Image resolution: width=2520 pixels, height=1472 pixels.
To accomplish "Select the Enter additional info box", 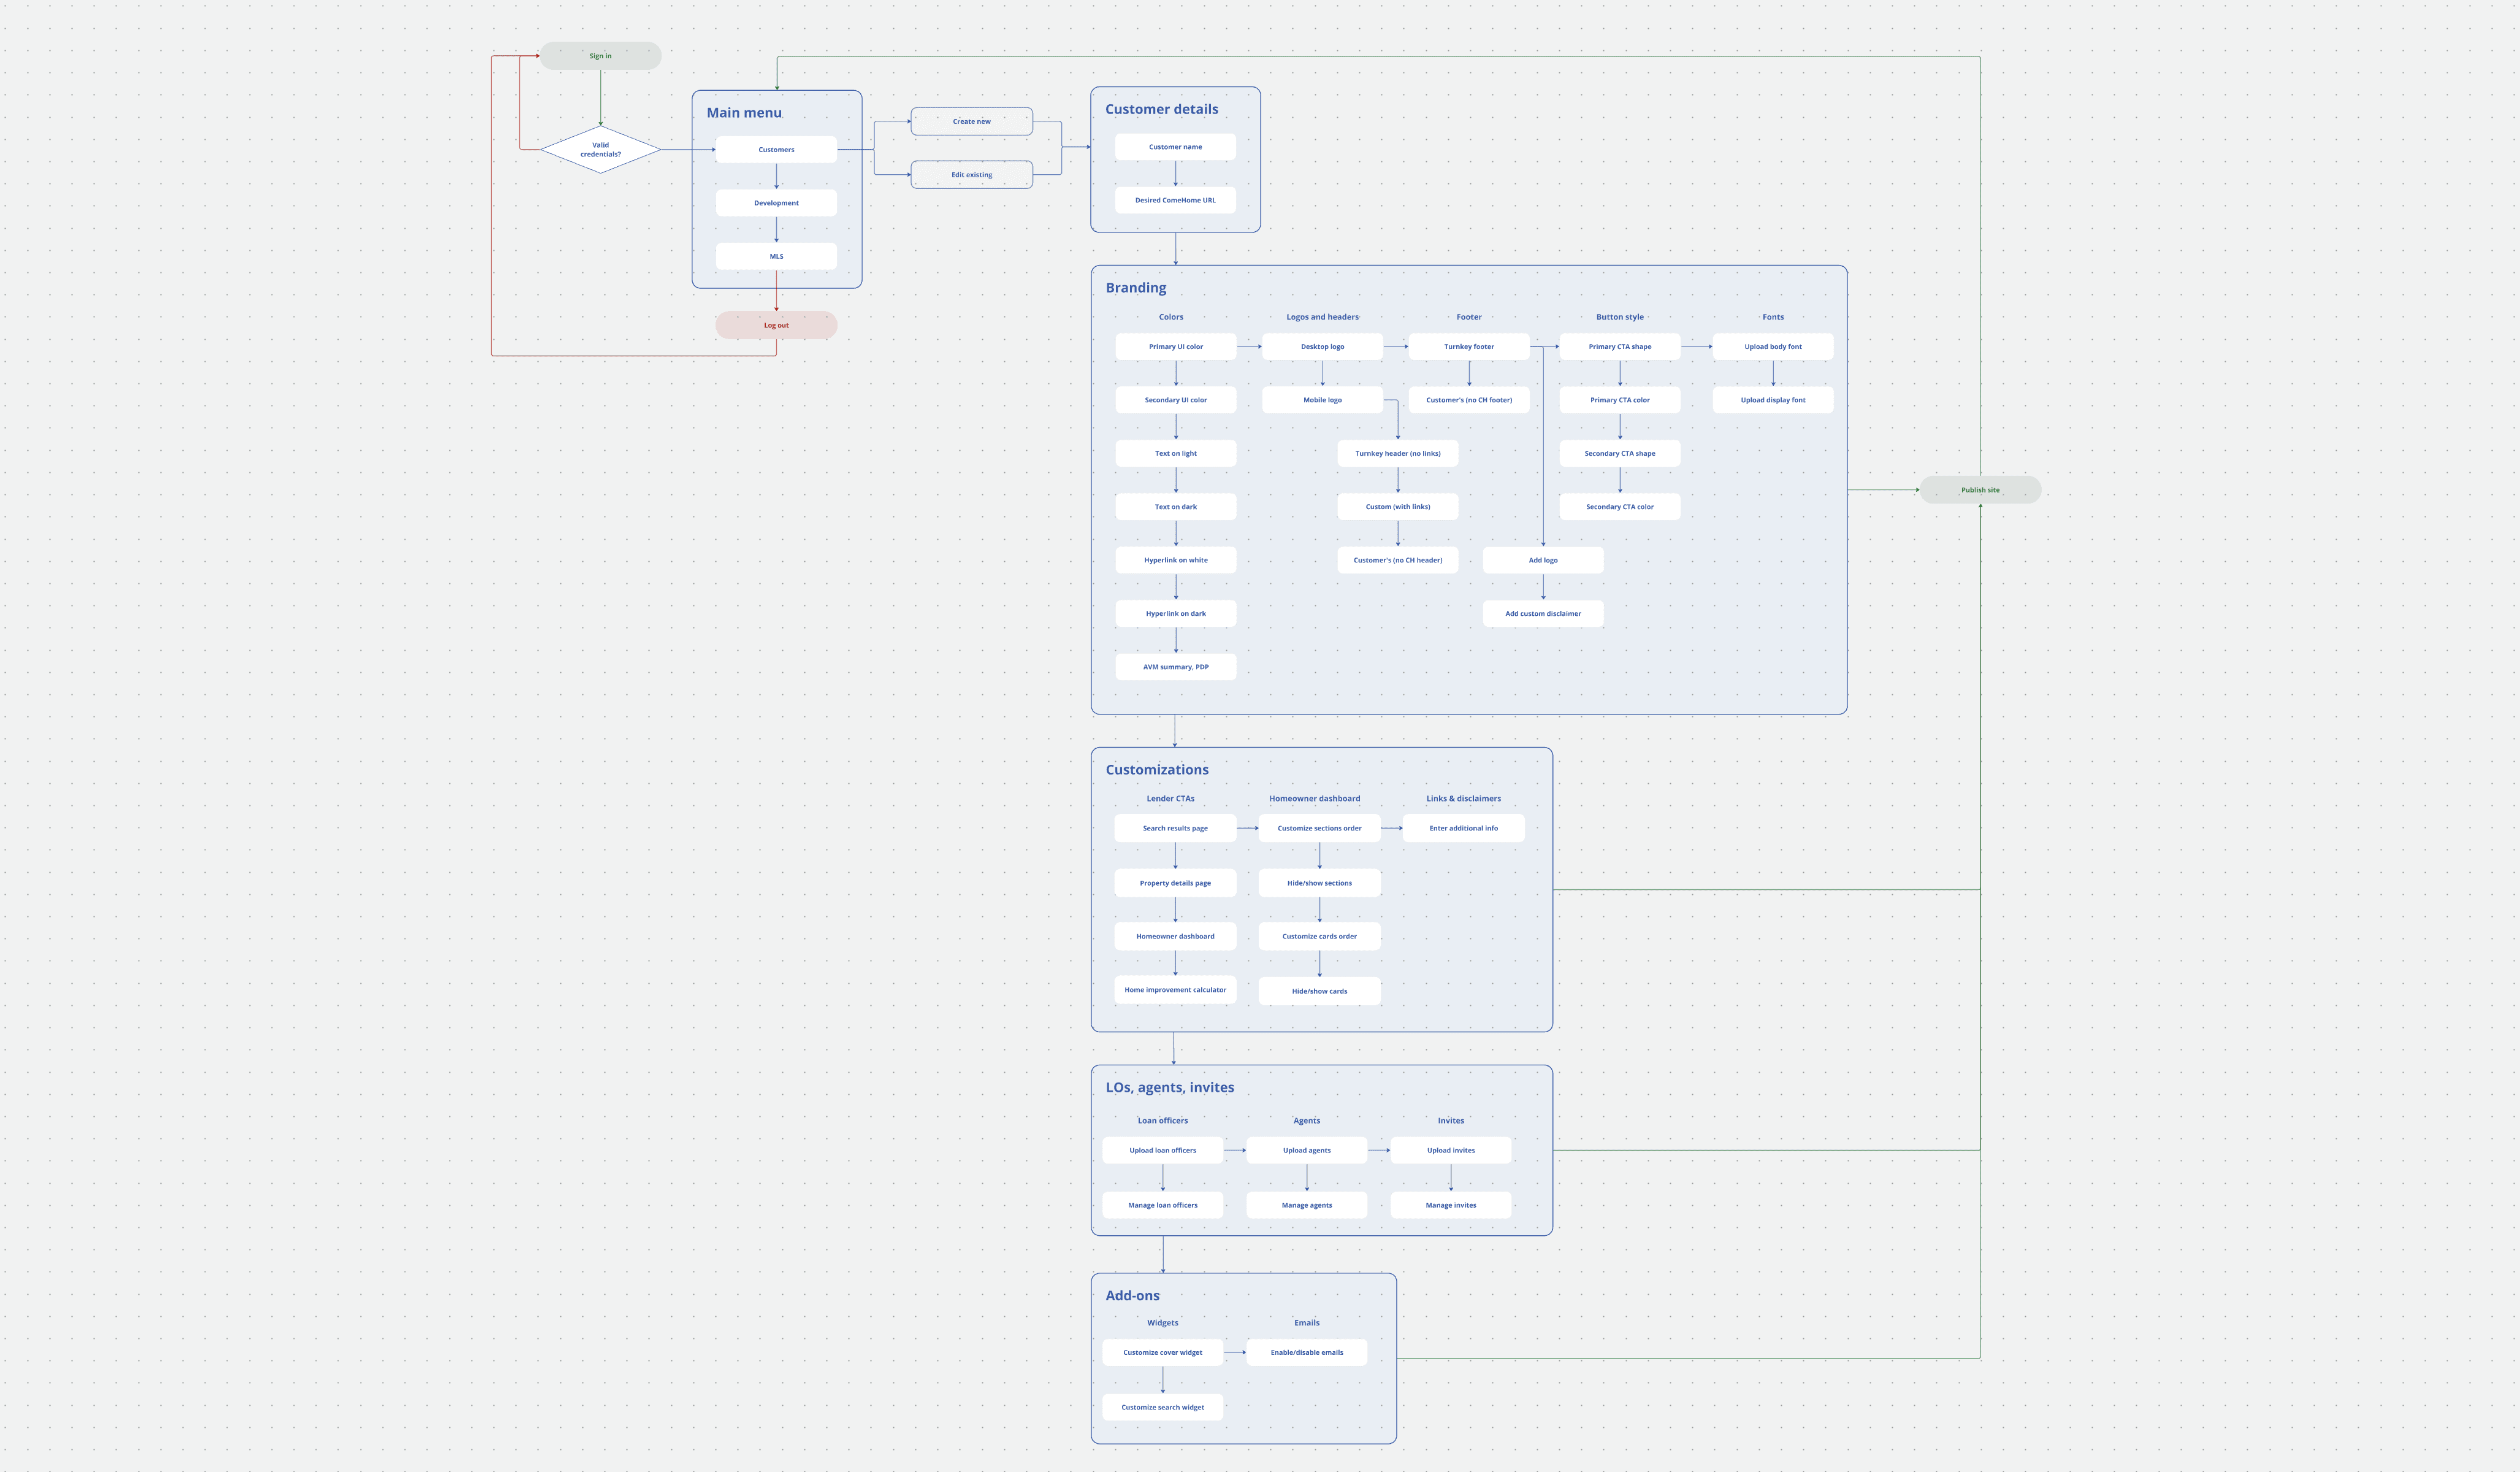I will [x=1463, y=828].
